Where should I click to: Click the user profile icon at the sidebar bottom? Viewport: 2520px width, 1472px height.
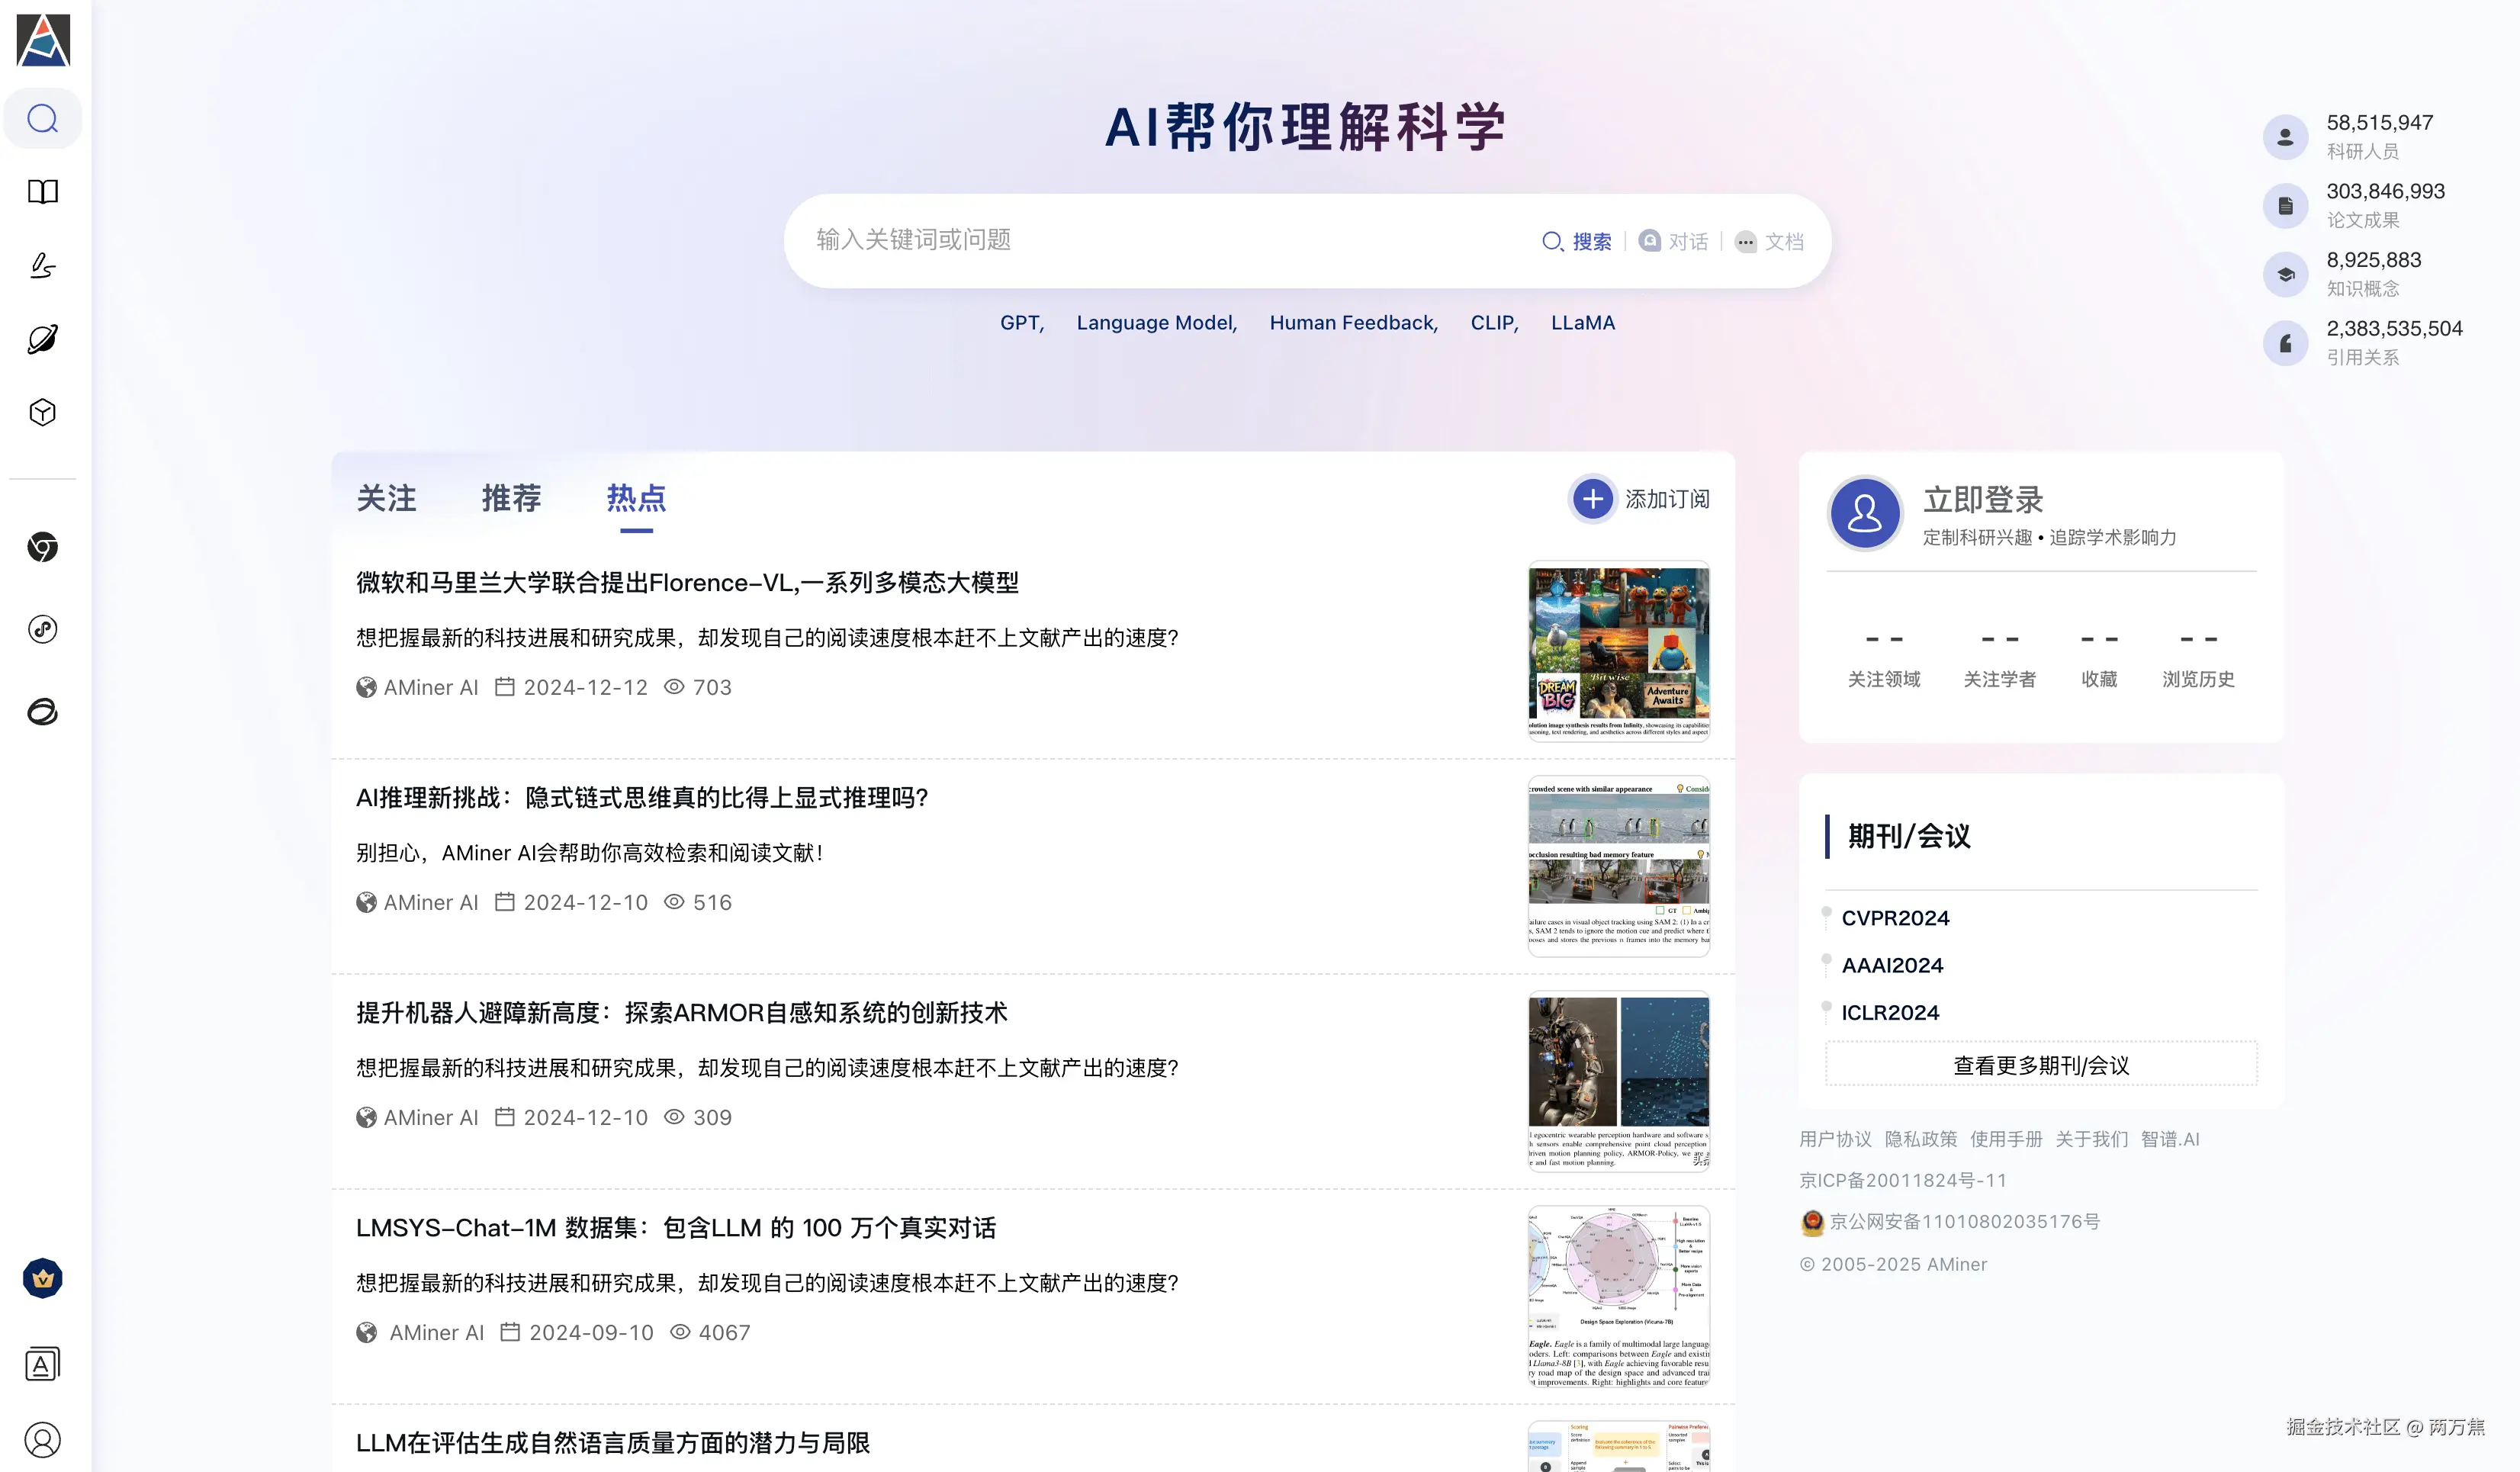click(x=43, y=1440)
